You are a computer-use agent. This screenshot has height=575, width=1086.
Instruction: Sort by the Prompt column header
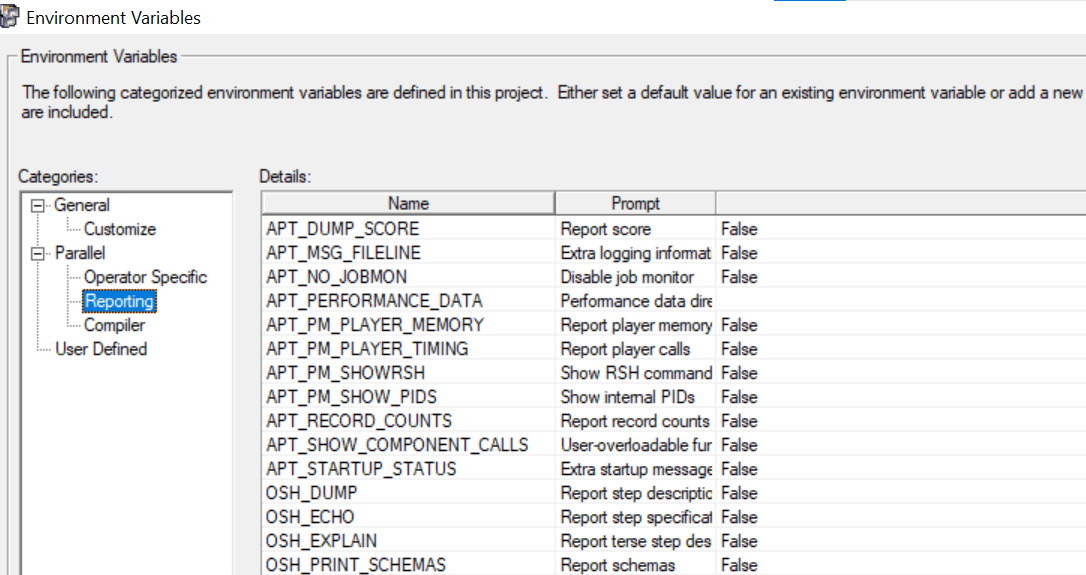coord(635,204)
